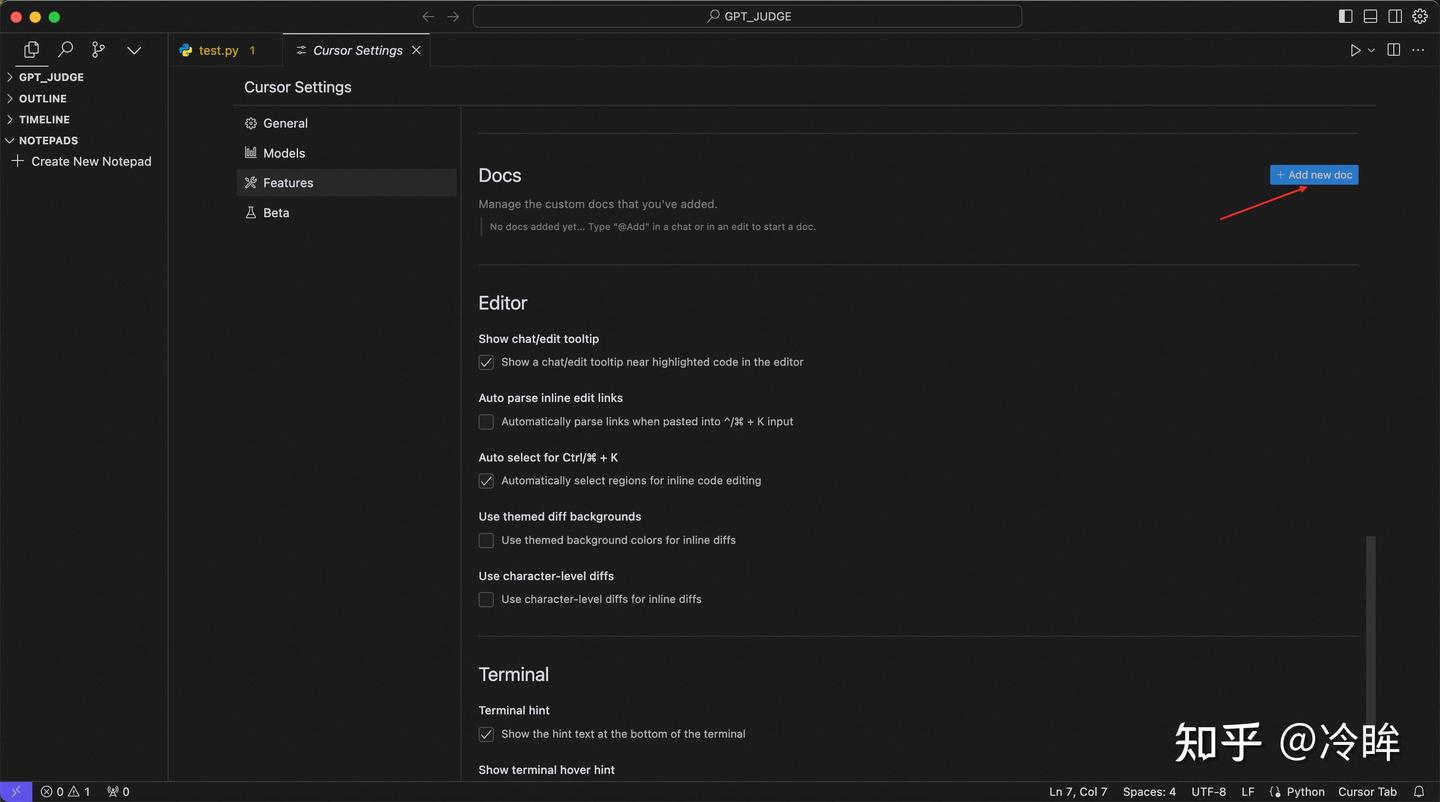The width and height of the screenshot is (1440, 802).
Task: Select Features settings category
Action: pos(346,183)
